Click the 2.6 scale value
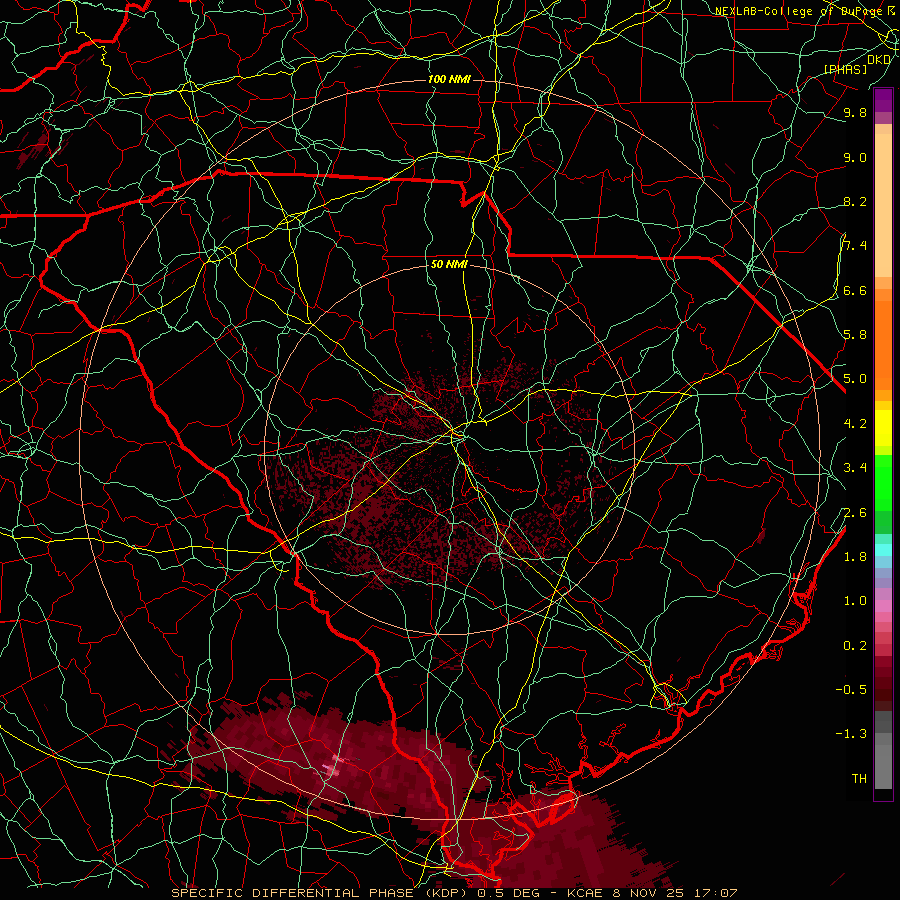Screen dimensions: 900x900 [855, 513]
